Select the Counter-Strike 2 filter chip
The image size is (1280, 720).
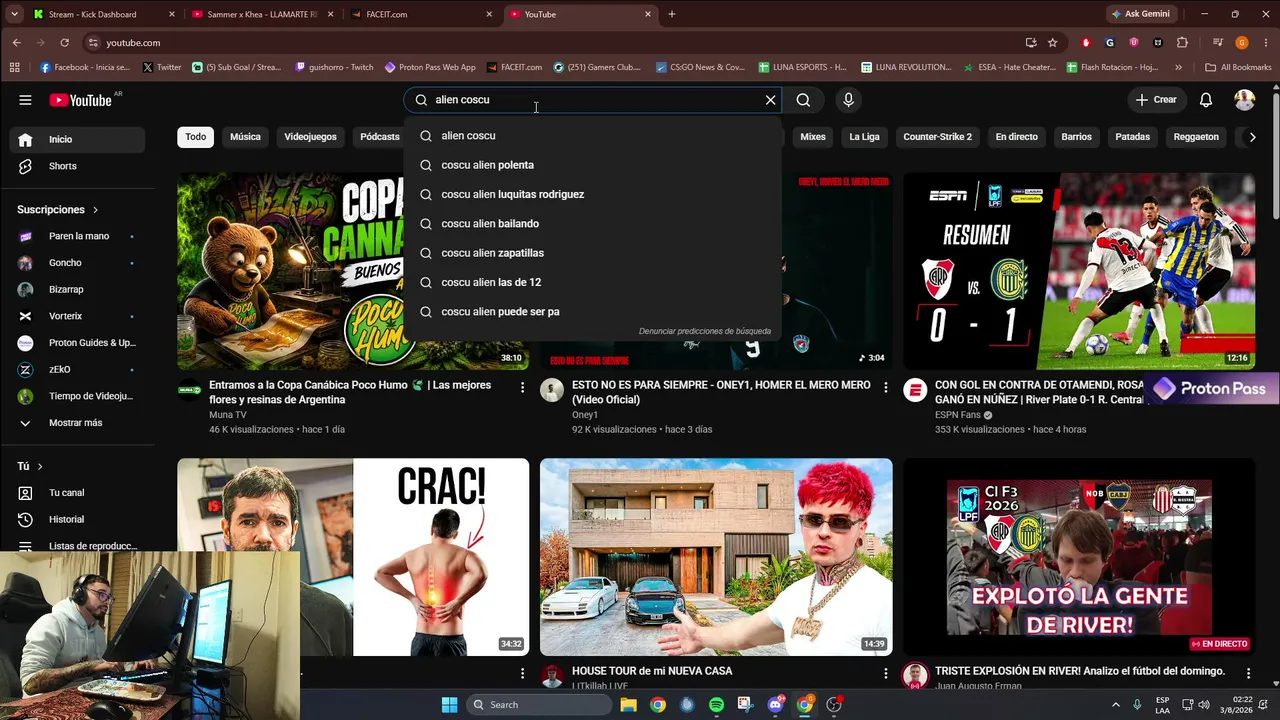pos(937,137)
